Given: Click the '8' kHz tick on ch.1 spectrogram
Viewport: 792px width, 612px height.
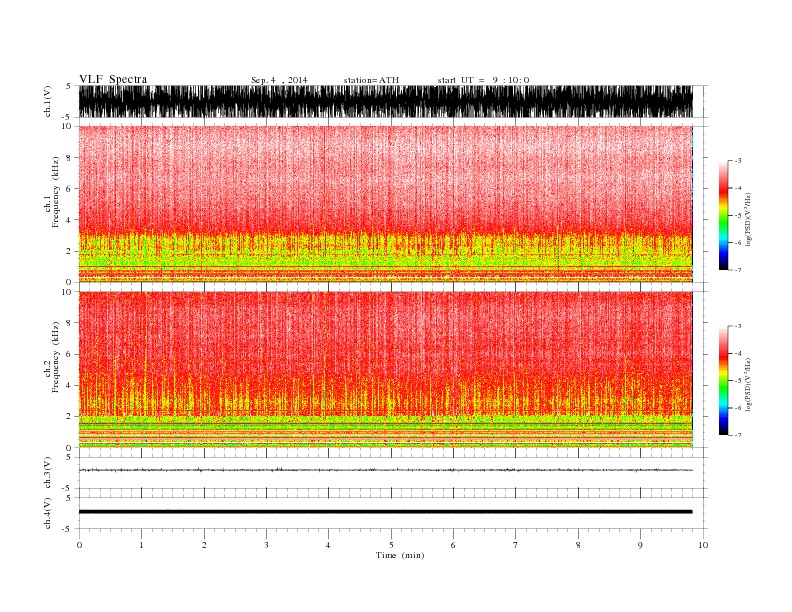Looking at the screenshot, I should click(x=70, y=158).
